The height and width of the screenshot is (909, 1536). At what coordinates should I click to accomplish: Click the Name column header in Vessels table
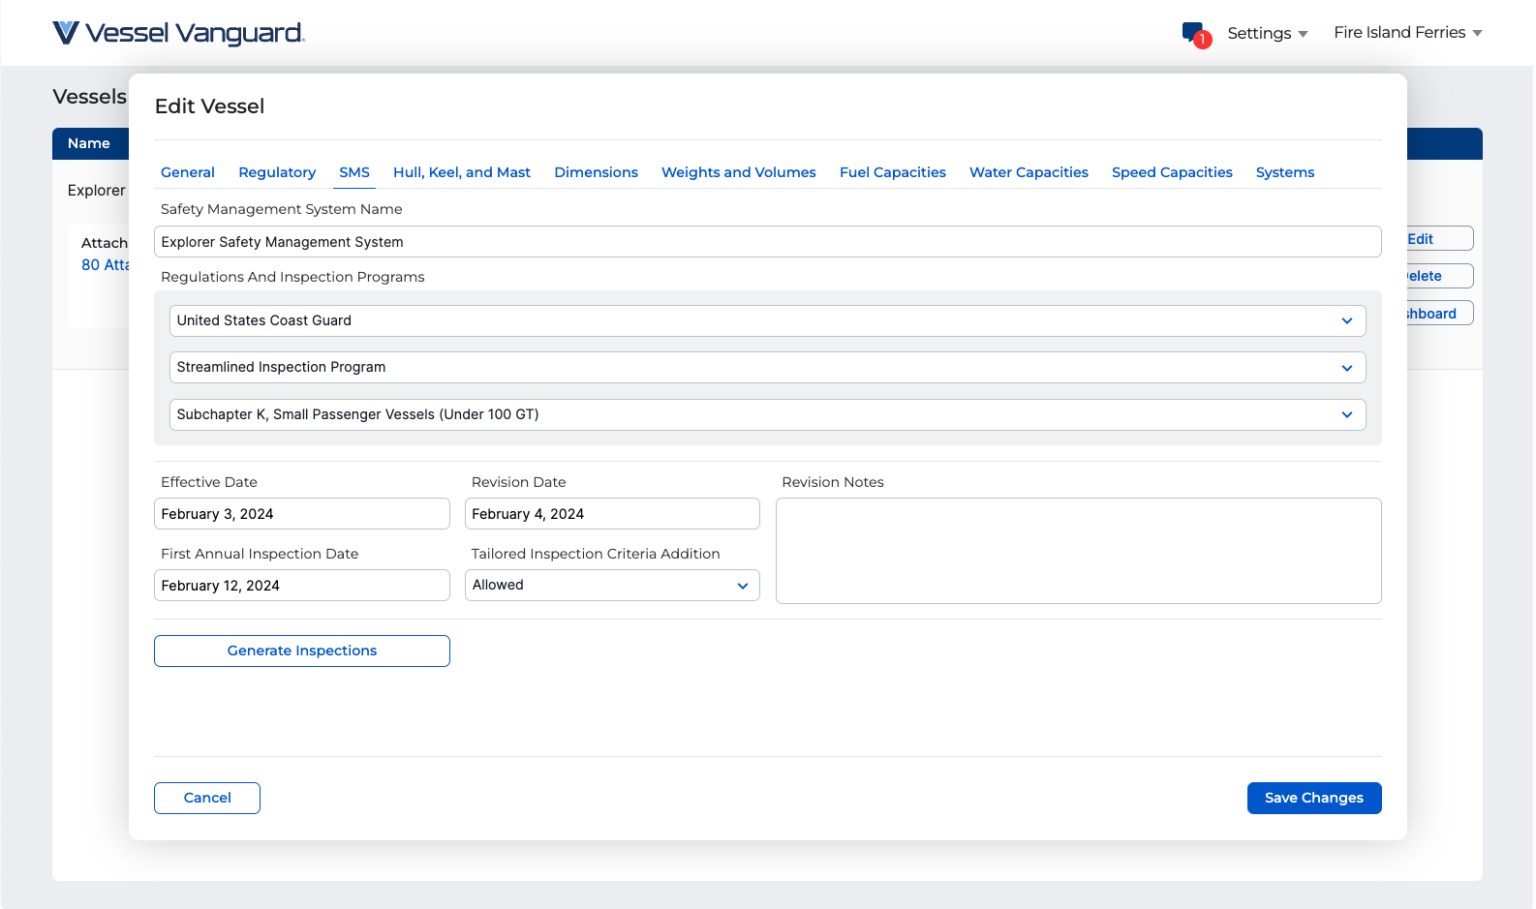89,143
